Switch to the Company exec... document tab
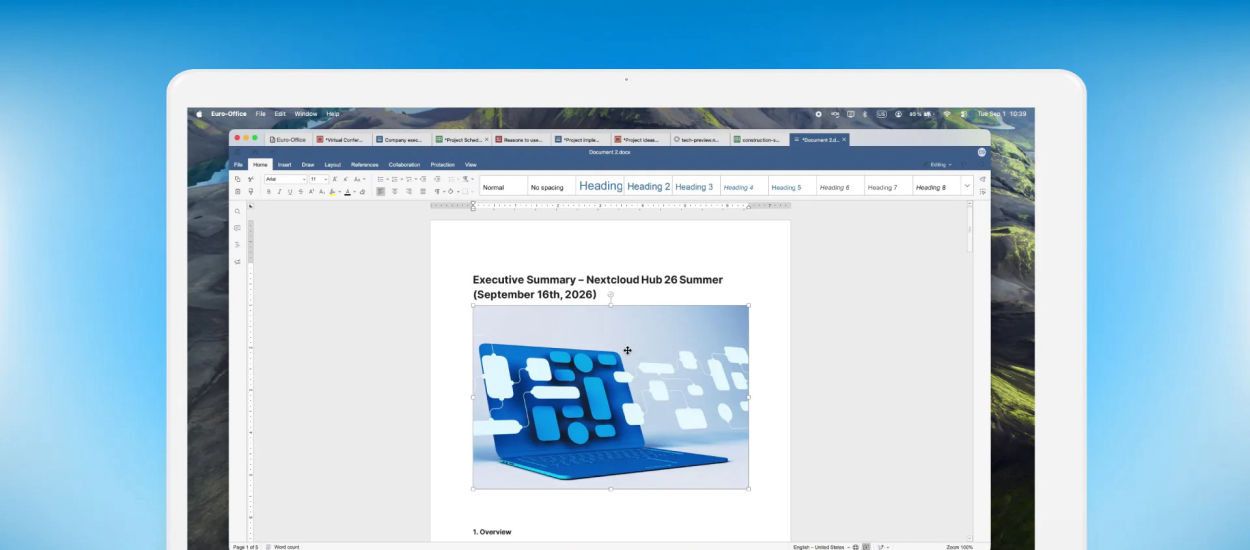This screenshot has height=550, width=1250. tap(402, 140)
